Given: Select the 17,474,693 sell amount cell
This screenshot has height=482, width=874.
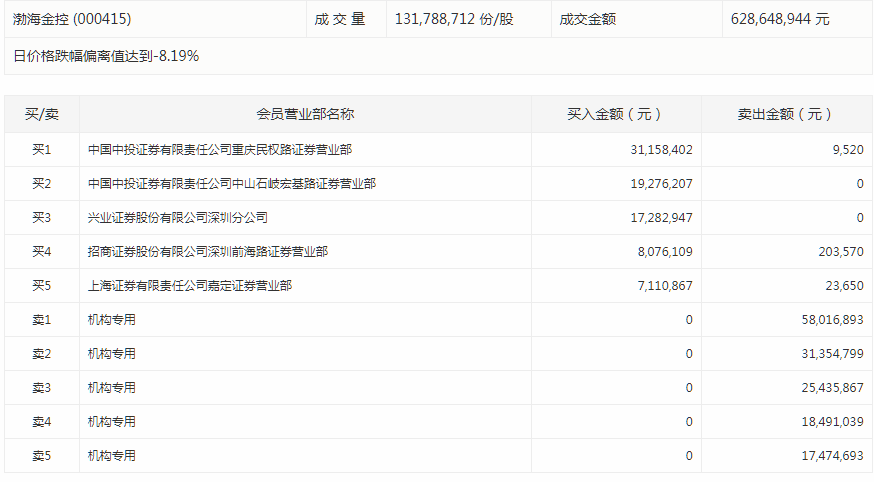Looking at the screenshot, I should point(825,456).
